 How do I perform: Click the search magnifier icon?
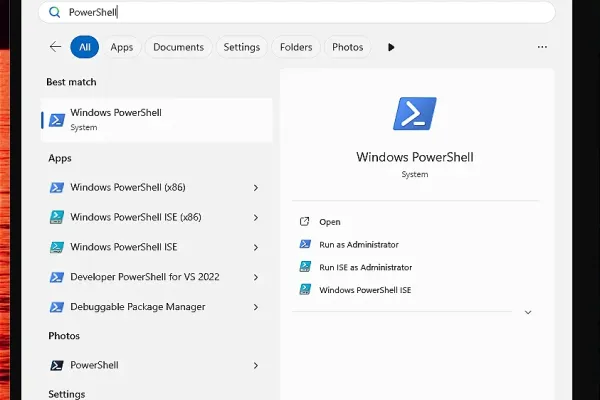pyautogui.click(x=55, y=12)
